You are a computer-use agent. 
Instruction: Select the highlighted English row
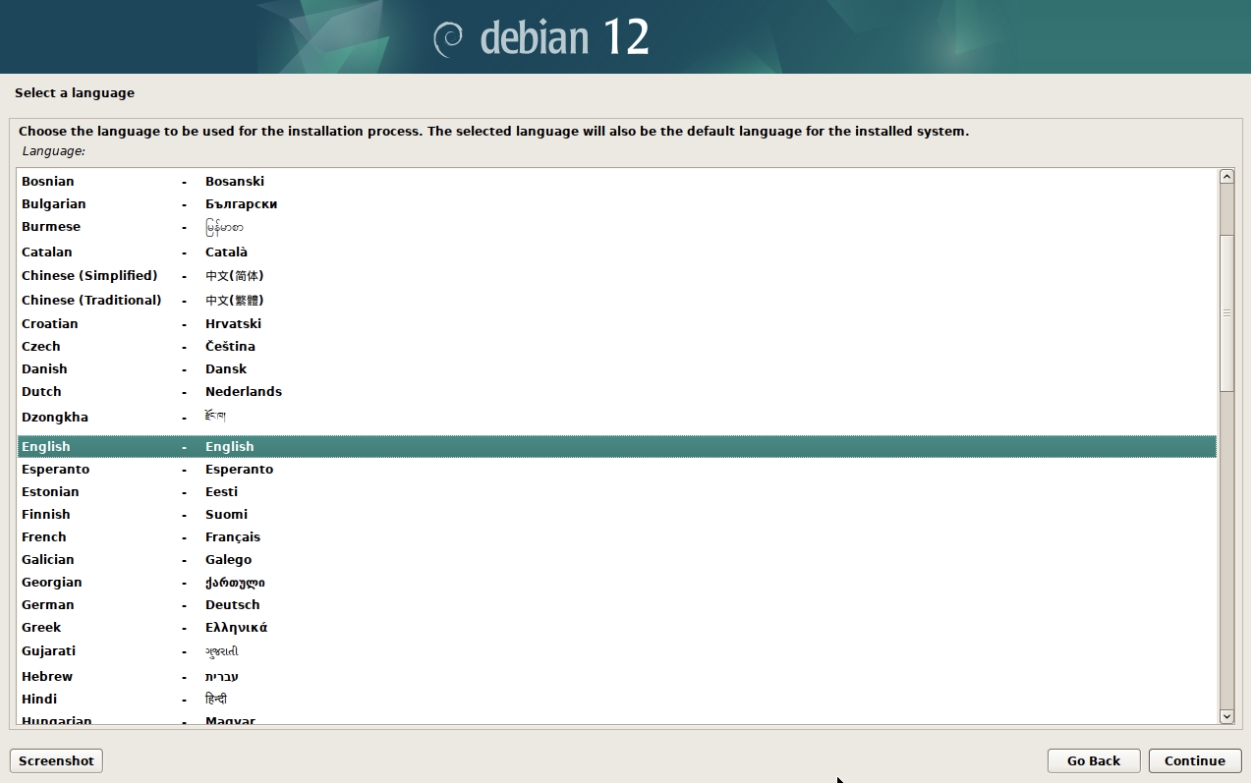point(617,447)
